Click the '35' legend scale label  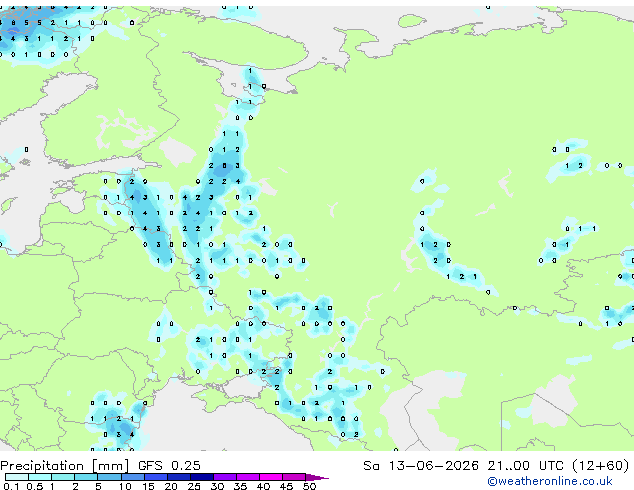(240, 486)
